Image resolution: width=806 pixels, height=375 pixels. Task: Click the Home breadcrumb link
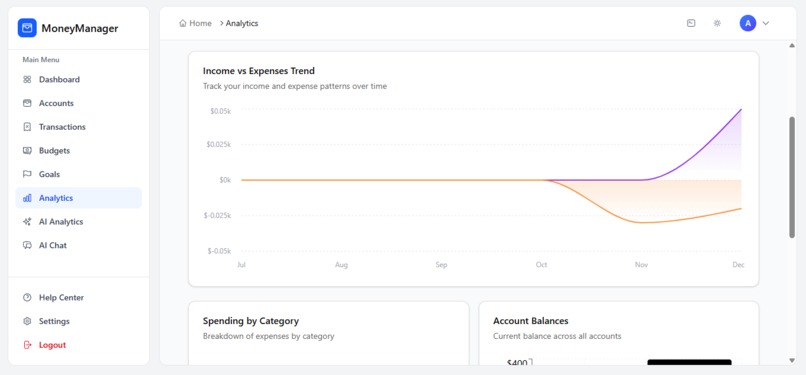click(x=195, y=23)
